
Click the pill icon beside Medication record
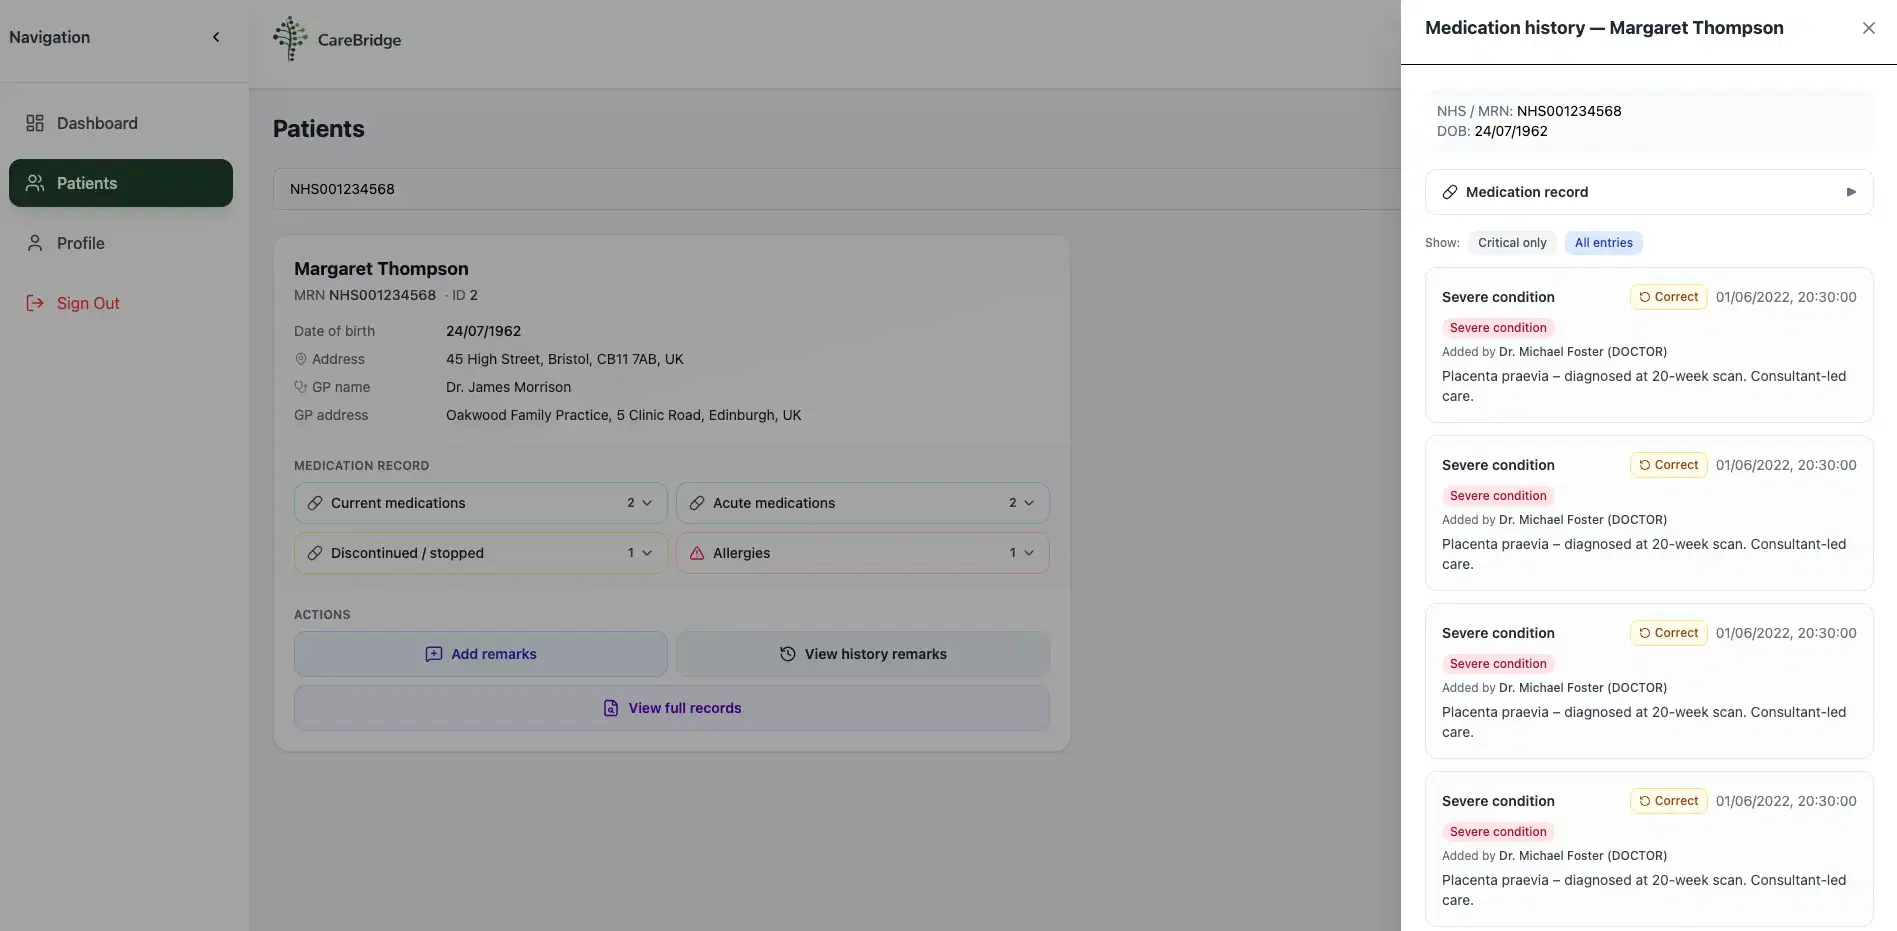click(1449, 192)
